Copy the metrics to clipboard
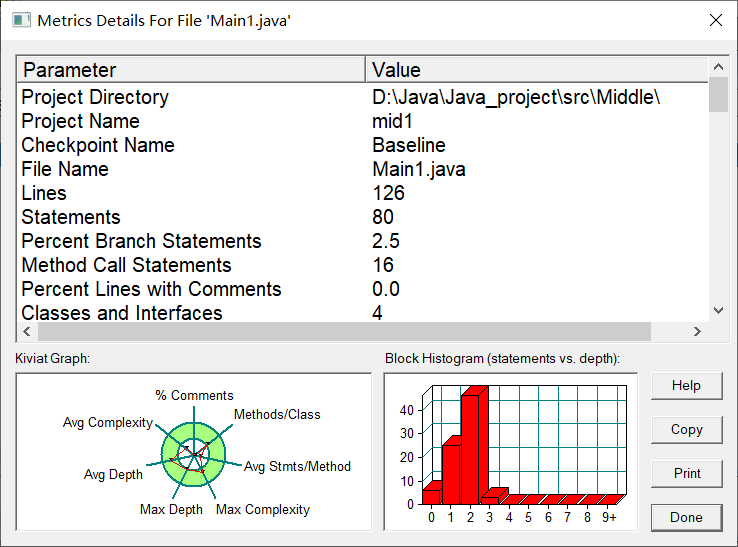This screenshot has height=547, width=738. [x=686, y=430]
